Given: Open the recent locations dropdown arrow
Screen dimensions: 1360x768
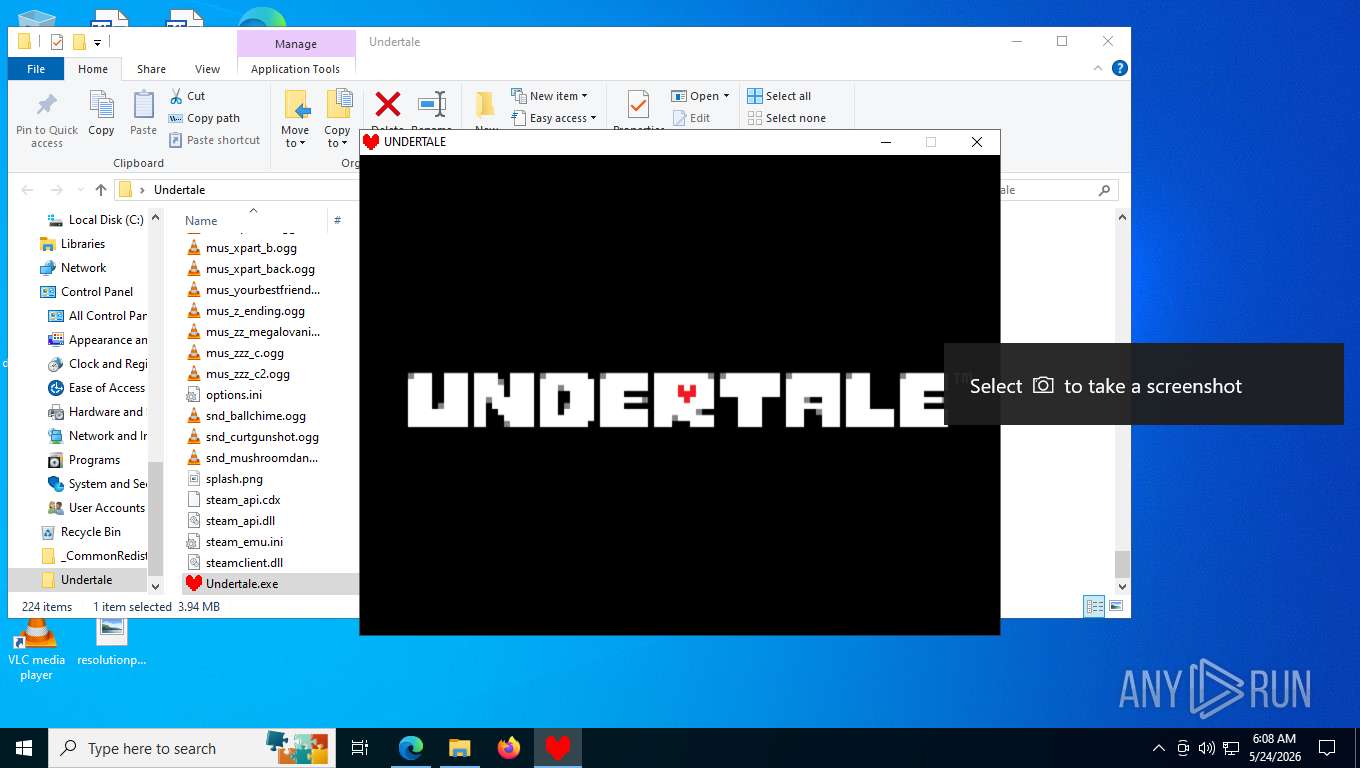Looking at the screenshot, I should pos(80,190).
